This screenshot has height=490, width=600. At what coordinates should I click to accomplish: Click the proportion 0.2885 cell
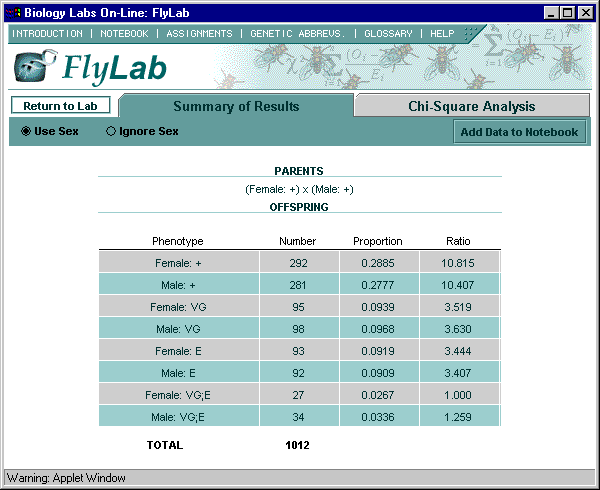[379, 263]
